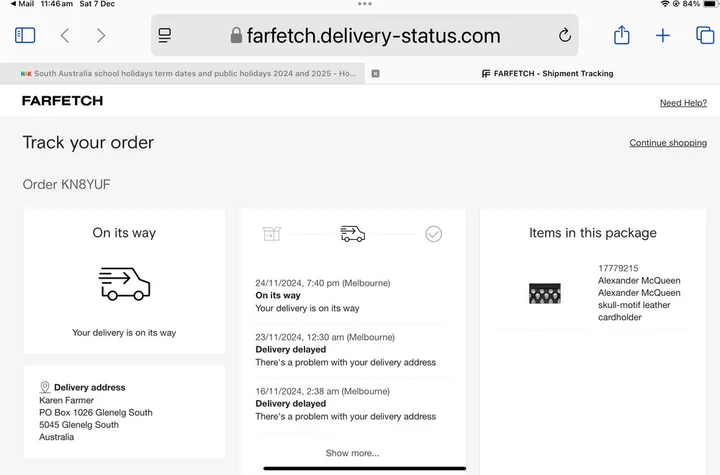This screenshot has width=720, height=475.
Task: Follow the Continue shopping link
Action: tap(668, 143)
